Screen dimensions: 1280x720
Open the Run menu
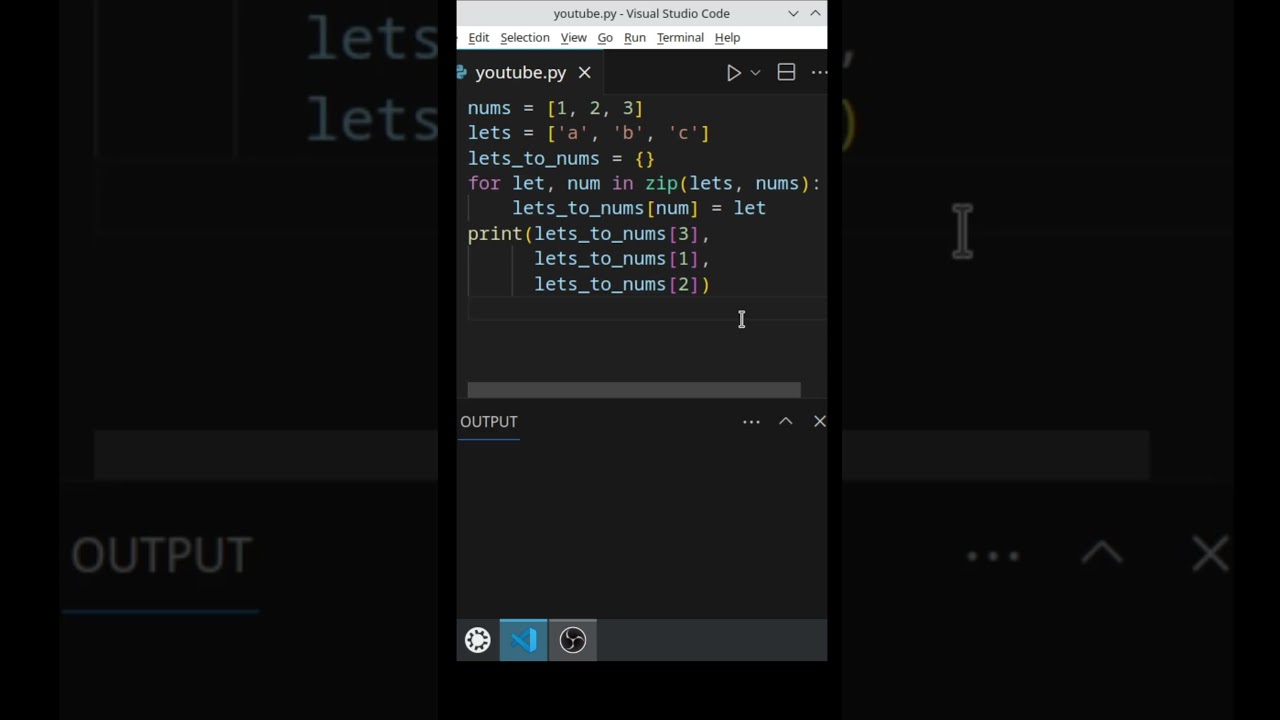click(634, 38)
